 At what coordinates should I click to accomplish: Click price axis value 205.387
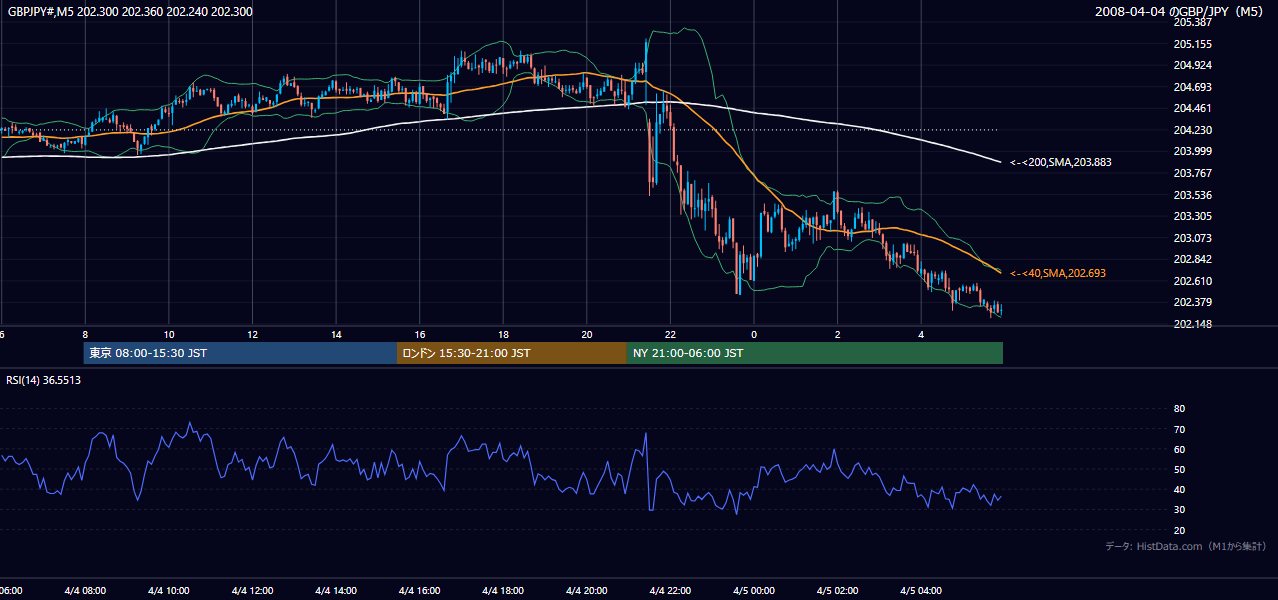tap(1193, 22)
